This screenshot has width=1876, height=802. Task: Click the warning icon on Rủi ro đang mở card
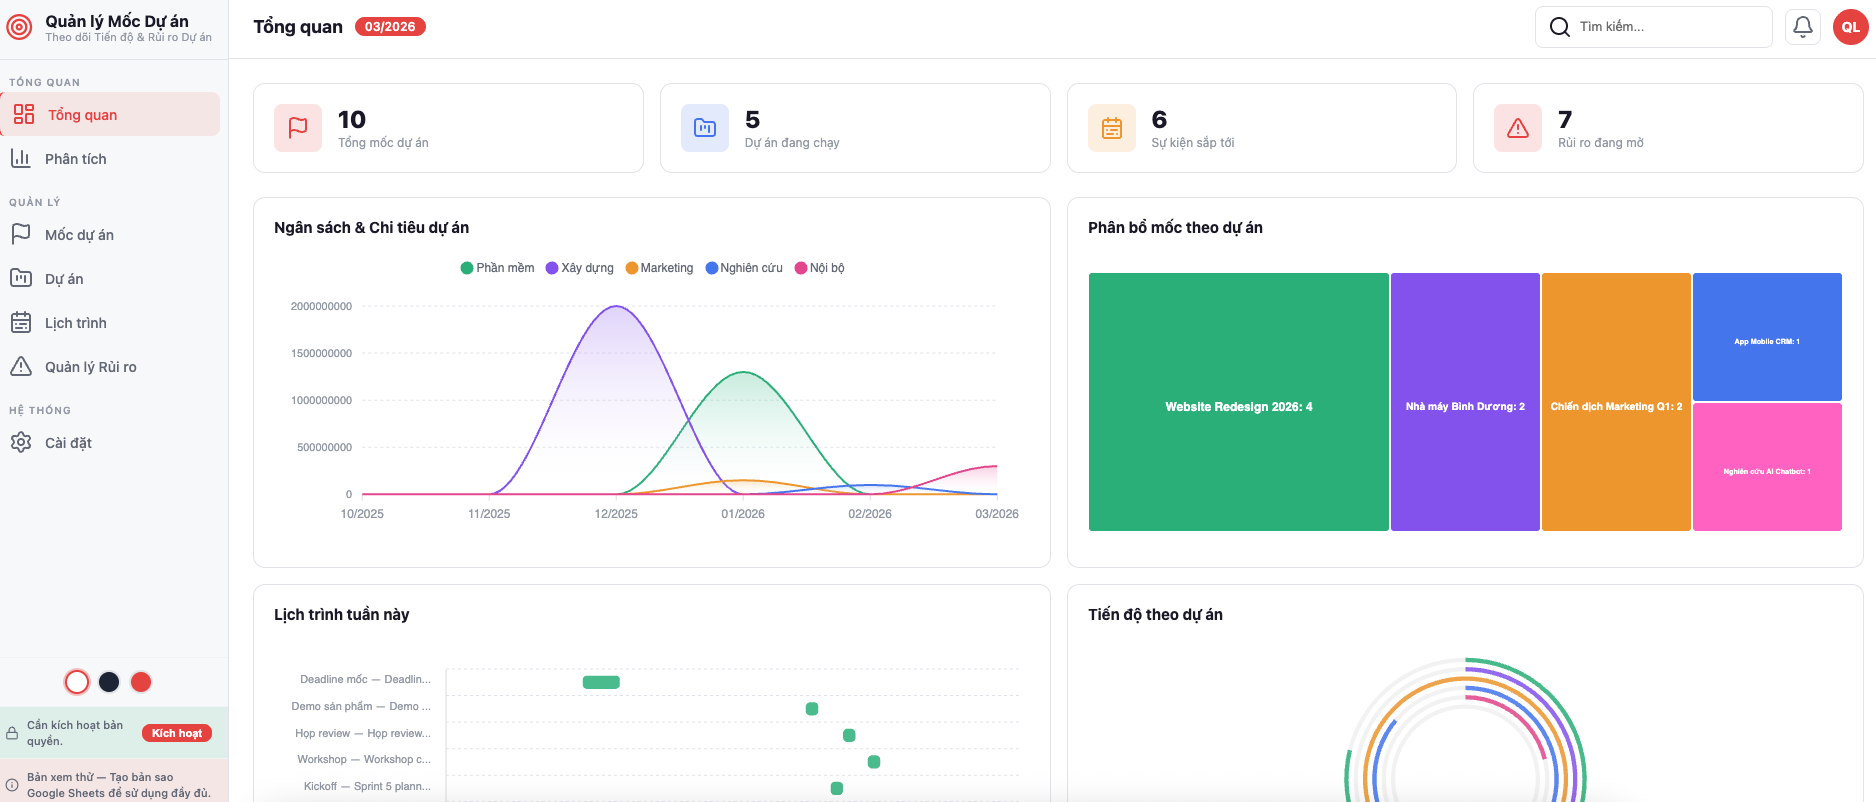[x=1518, y=128]
